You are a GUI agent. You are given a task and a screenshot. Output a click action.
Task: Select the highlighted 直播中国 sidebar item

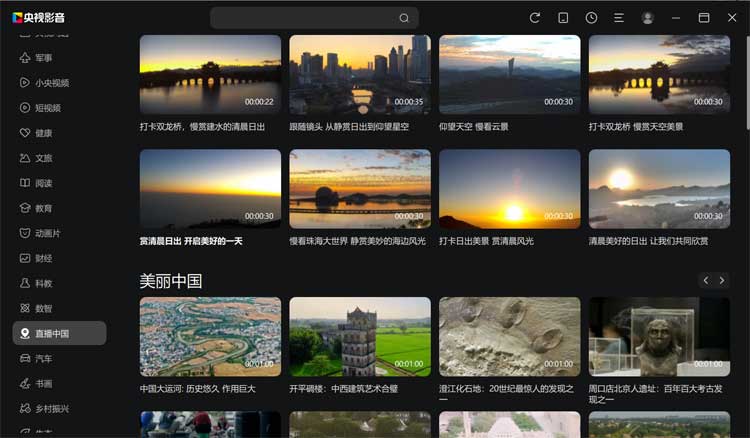59,333
